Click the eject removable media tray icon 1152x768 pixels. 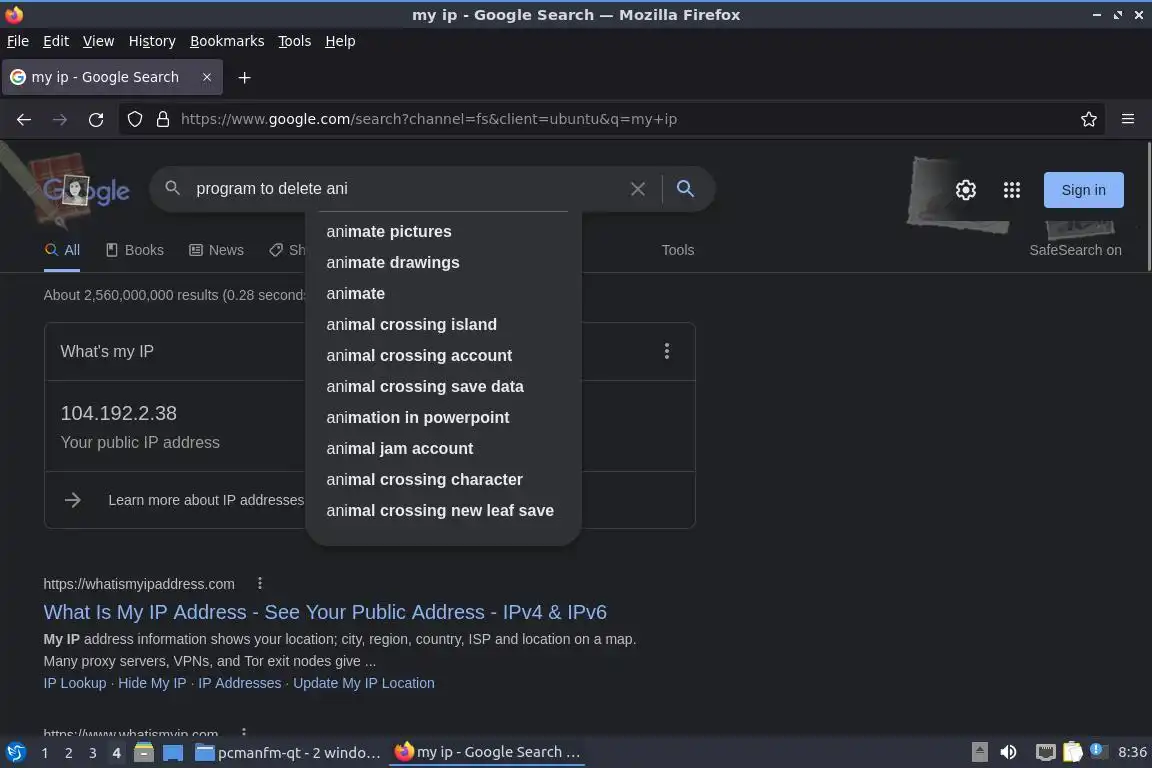[979, 752]
